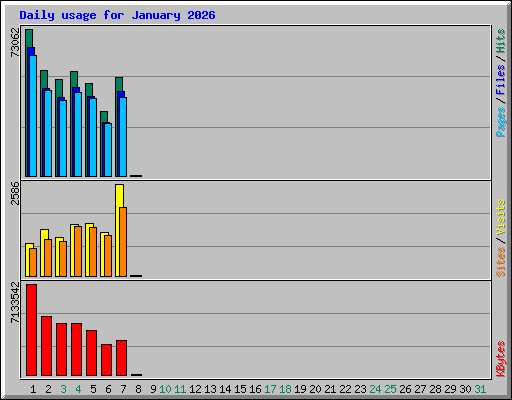
Task: Click the cyan Pages bar for day 5
Action: tap(93, 137)
